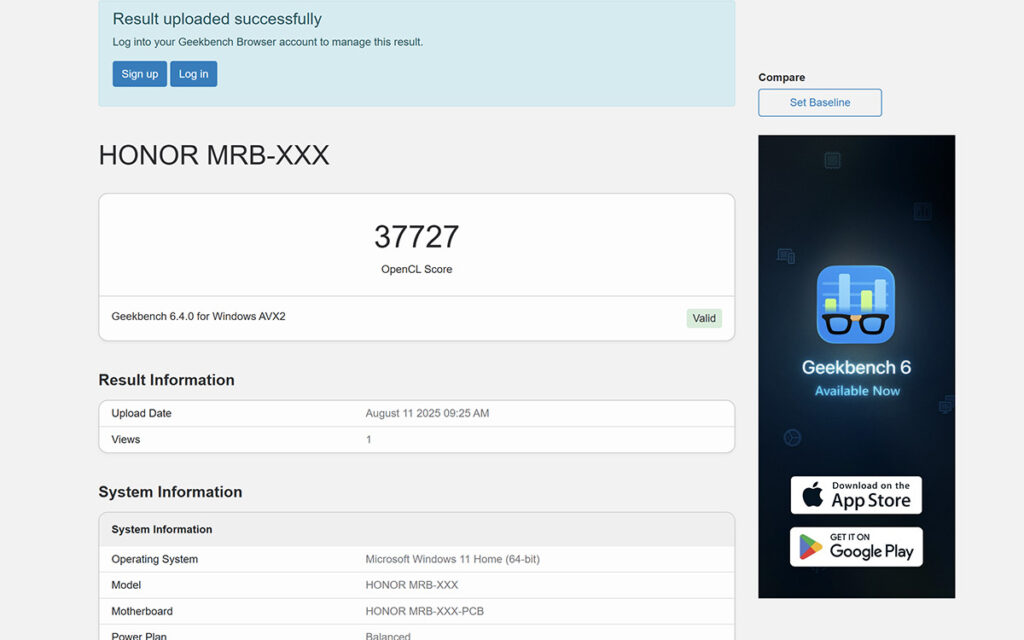The height and width of the screenshot is (640, 1024).
Task: Click the Motherboard row label
Action: (x=142, y=611)
